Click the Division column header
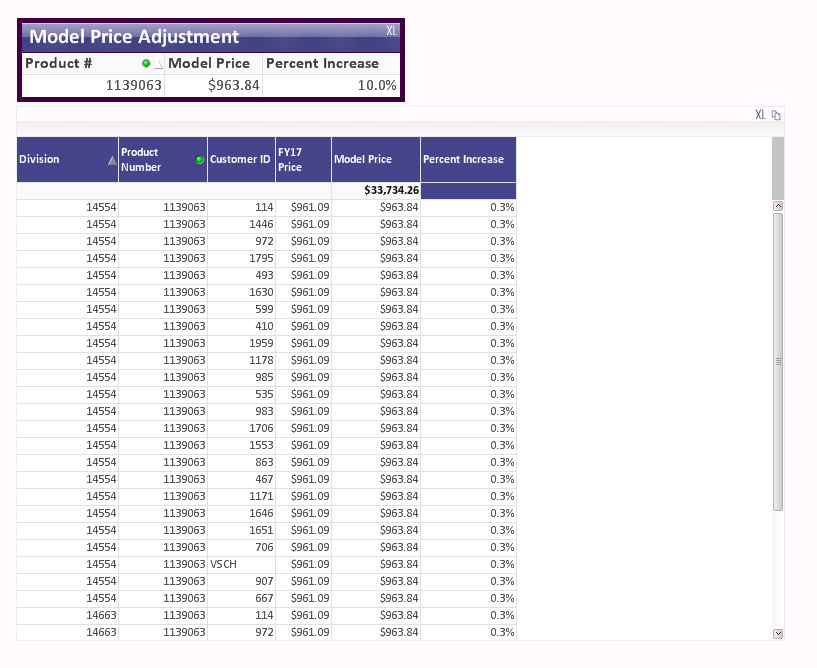The image size is (817, 668). pos(67,159)
